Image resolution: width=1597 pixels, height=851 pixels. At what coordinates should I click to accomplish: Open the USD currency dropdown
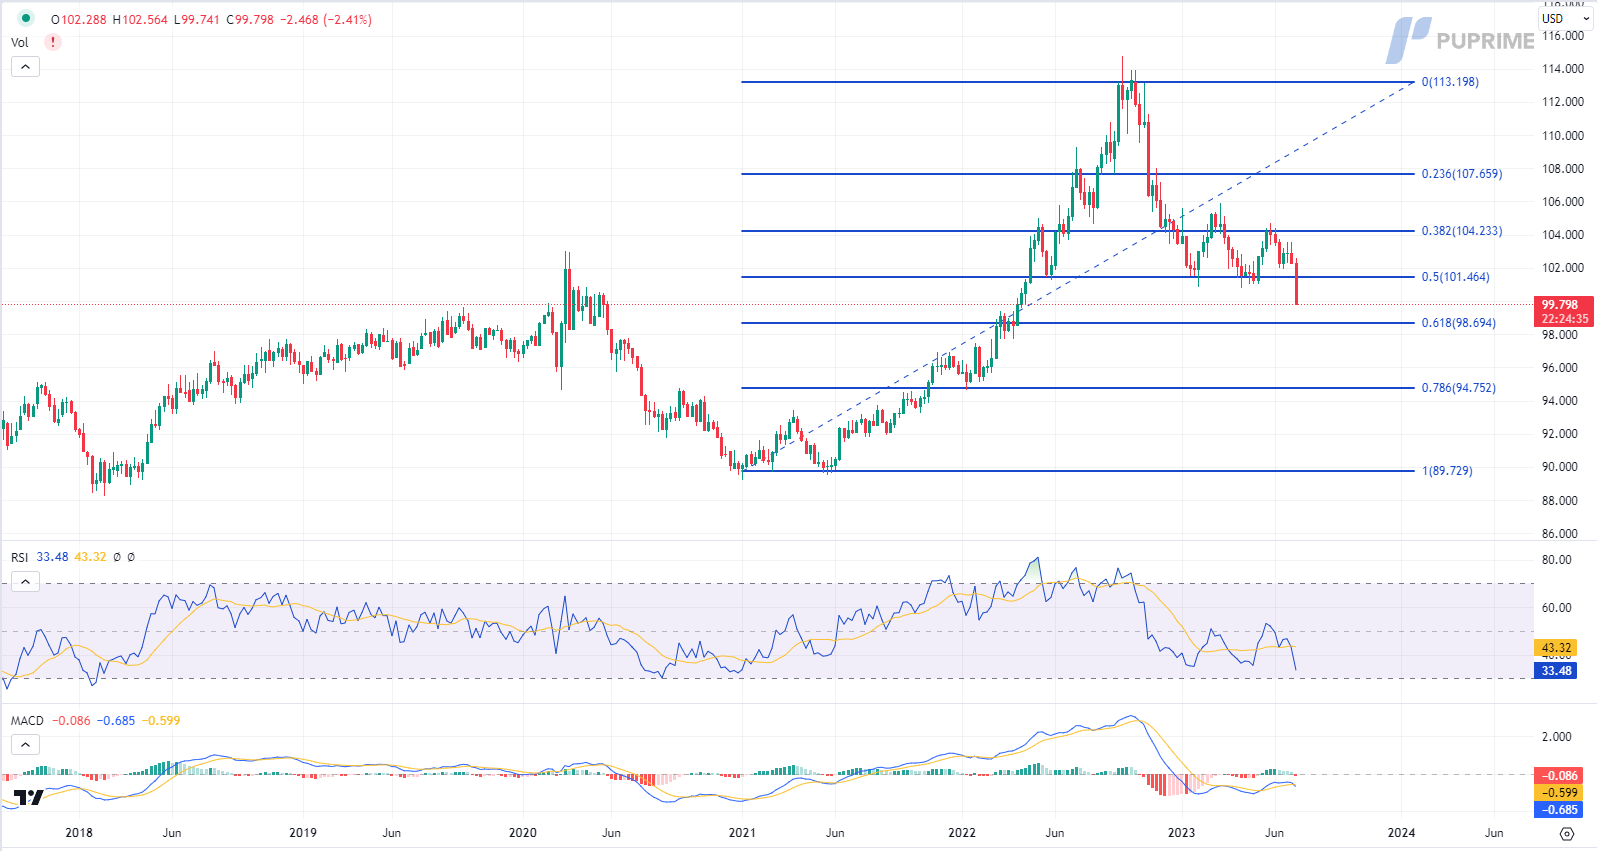pos(1565,18)
